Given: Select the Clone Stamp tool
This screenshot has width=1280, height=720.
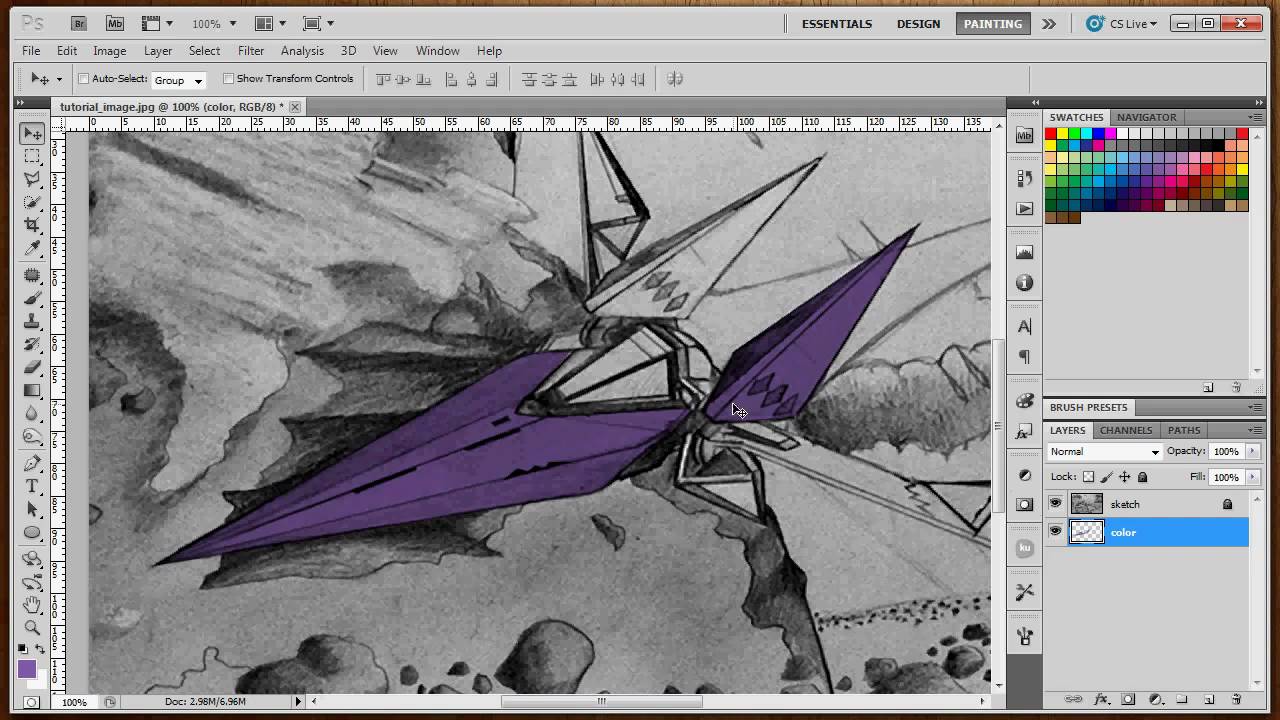Looking at the screenshot, I should tap(33, 321).
